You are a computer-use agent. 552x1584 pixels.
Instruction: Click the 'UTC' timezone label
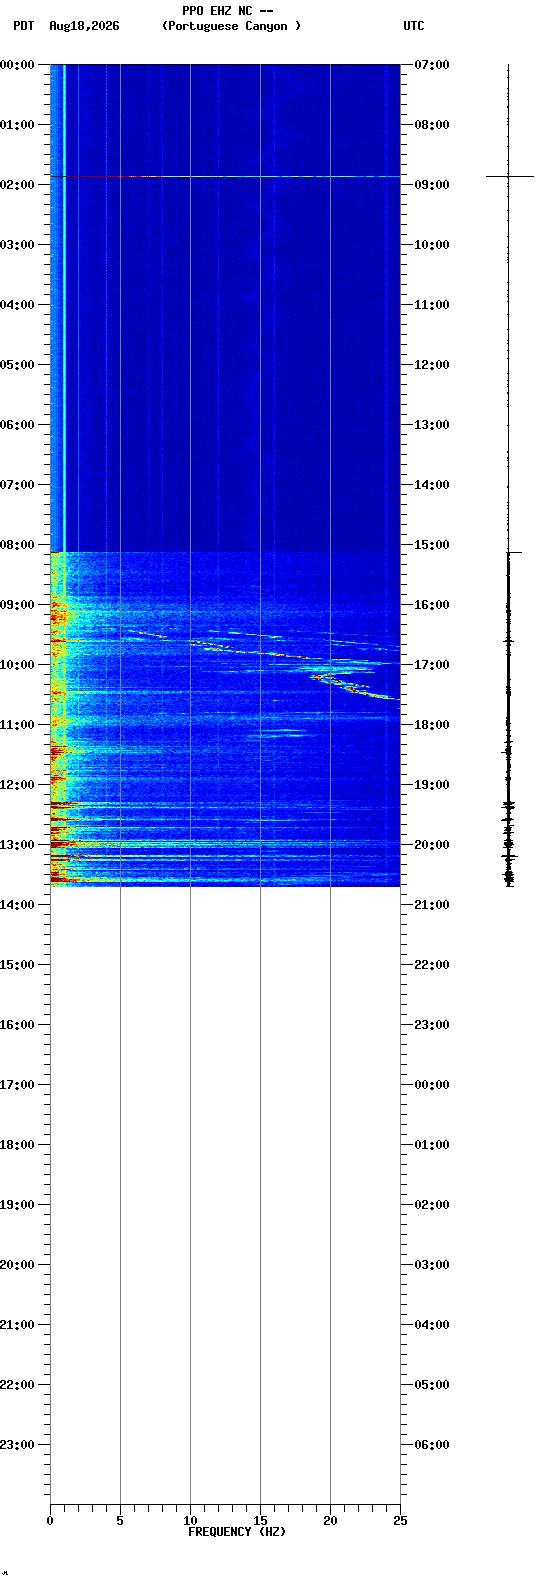(414, 26)
